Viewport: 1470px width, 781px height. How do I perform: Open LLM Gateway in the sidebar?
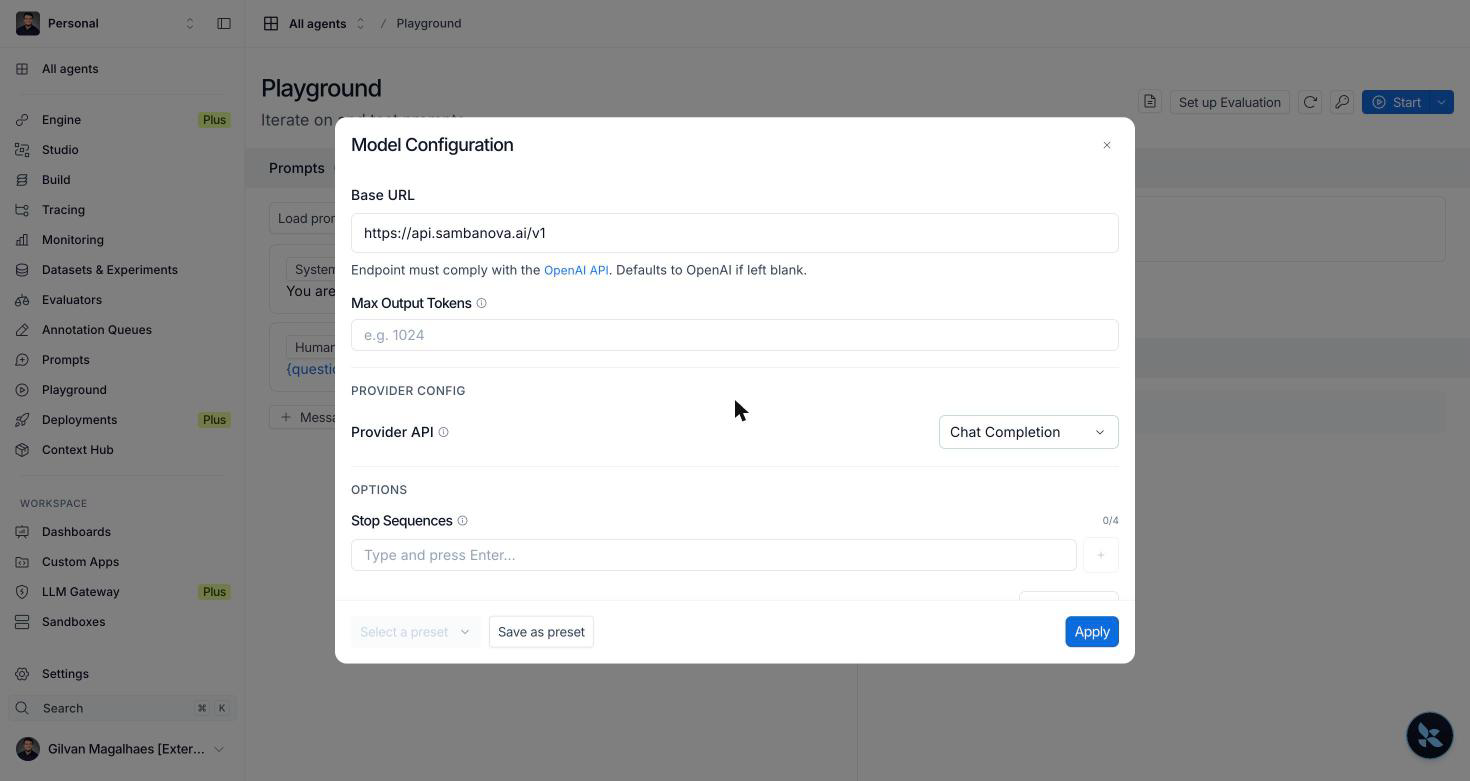[80, 592]
